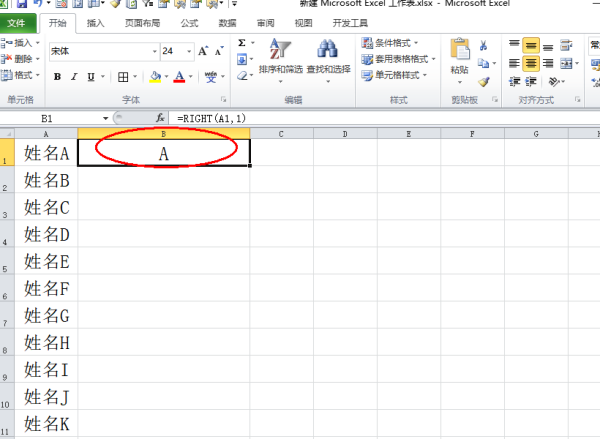The width and height of the screenshot is (600, 439).
Task: Increase font size with grow font icon
Action: point(203,51)
